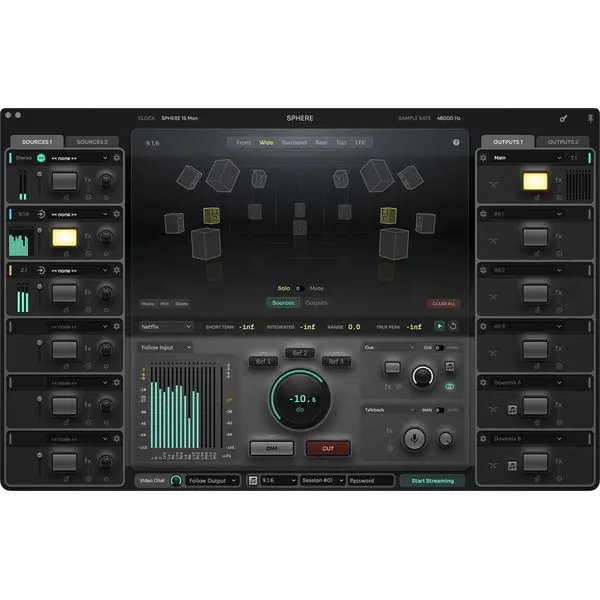Expand the Follow Input dropdown

[166, 347]
